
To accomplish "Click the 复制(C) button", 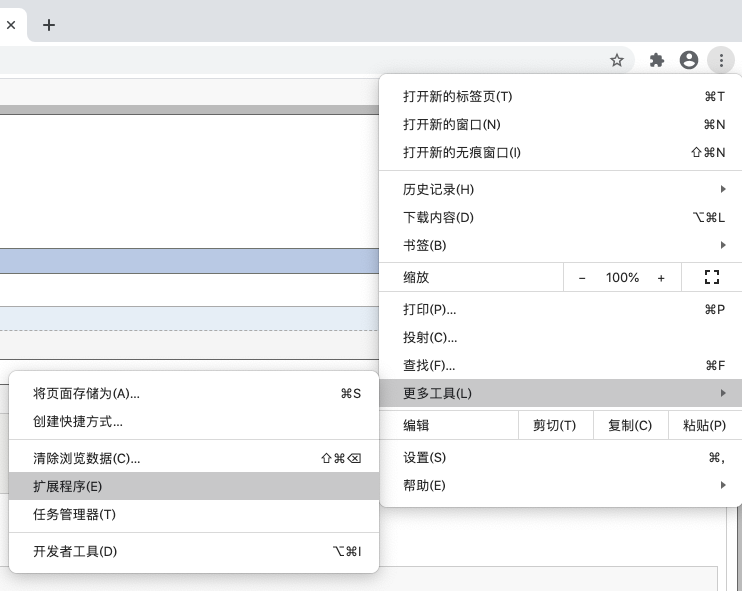I will (x=630, y=425).
